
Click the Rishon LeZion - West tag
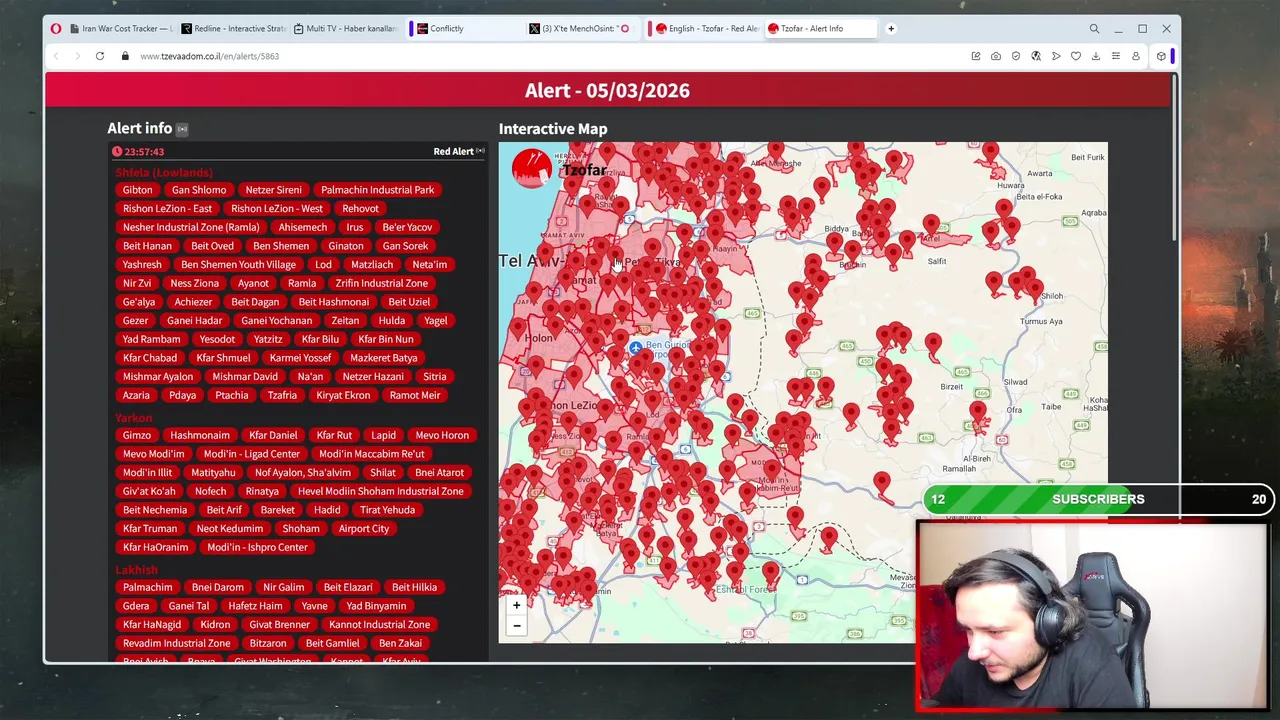tap(277, 209)
